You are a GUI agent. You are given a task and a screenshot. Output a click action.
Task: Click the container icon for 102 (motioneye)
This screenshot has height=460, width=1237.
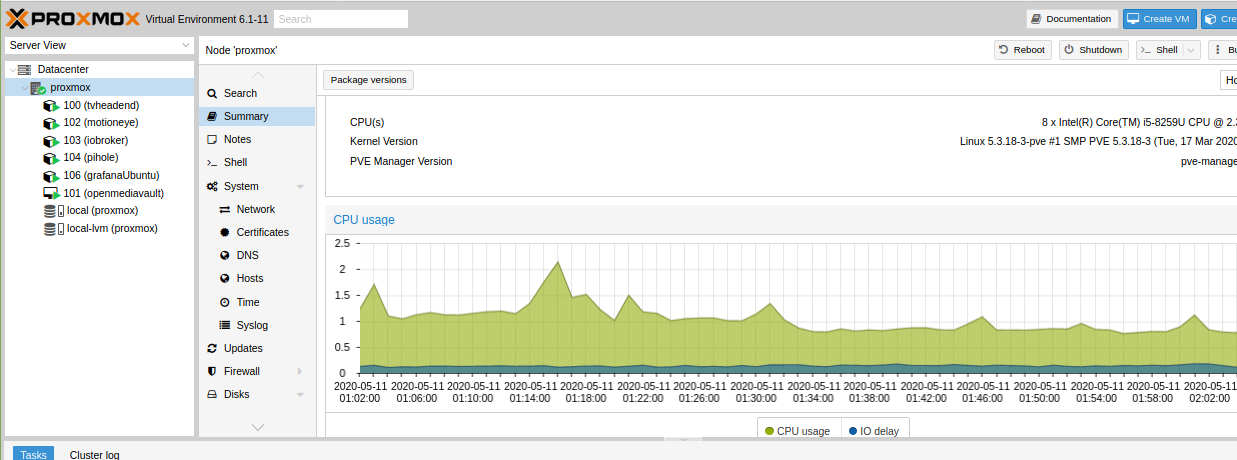[x=51, y=123]
